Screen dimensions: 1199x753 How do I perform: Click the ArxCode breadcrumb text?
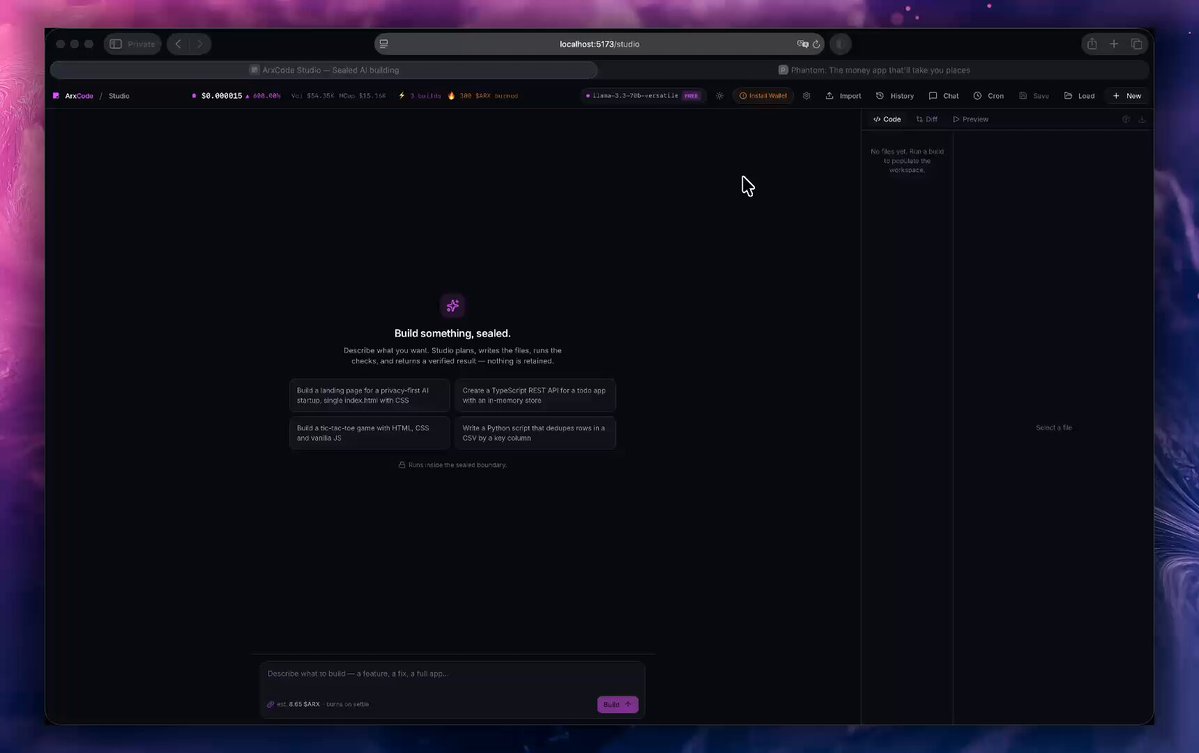pos(79,96)
